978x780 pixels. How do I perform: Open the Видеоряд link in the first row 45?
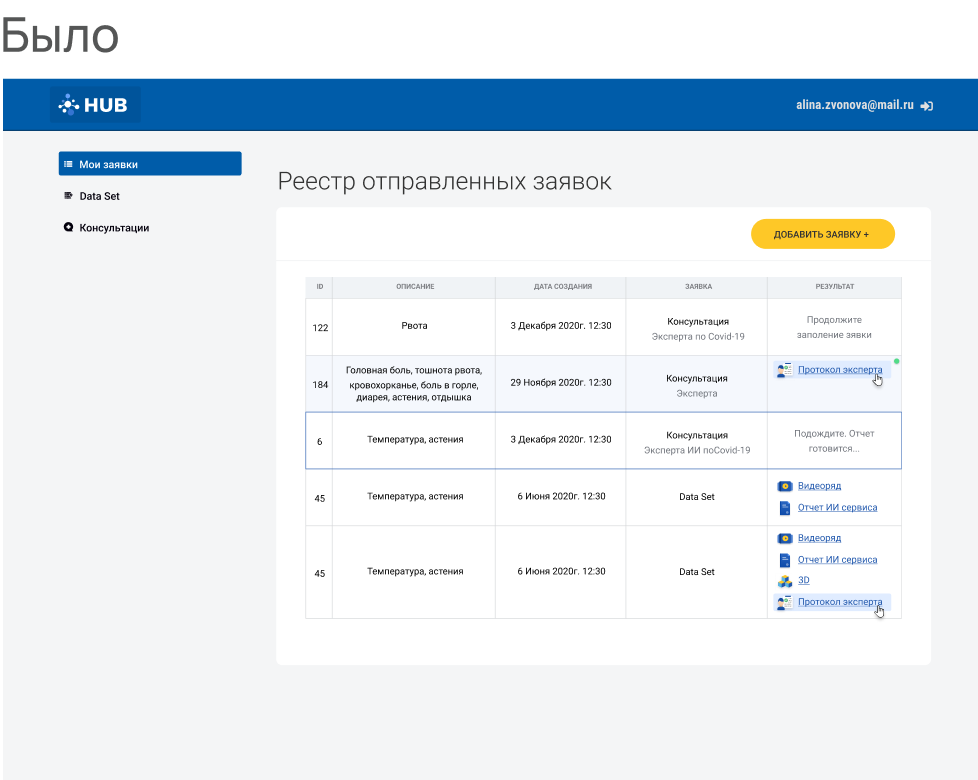[x=819, y=486]
